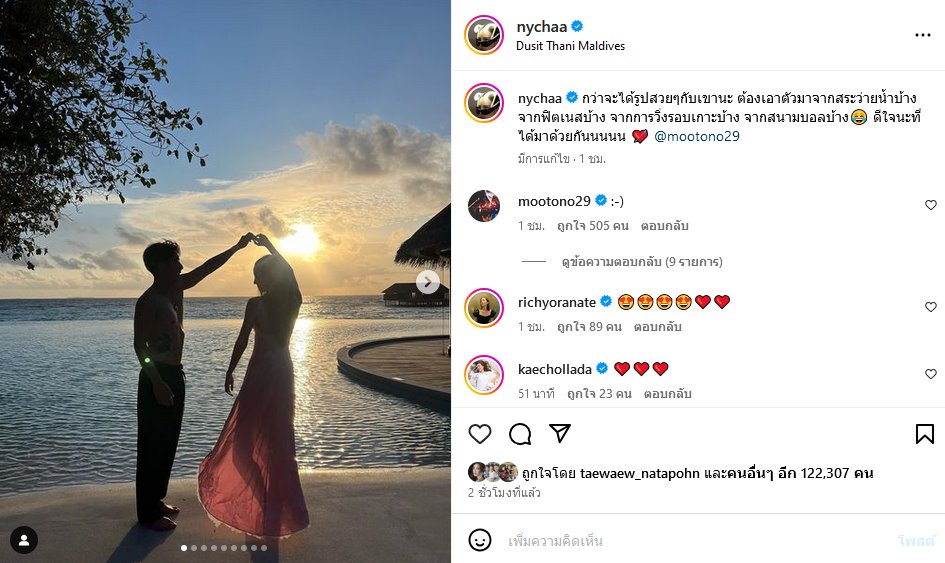Open the @mootono29 mention in caption

tap(697, 136)
